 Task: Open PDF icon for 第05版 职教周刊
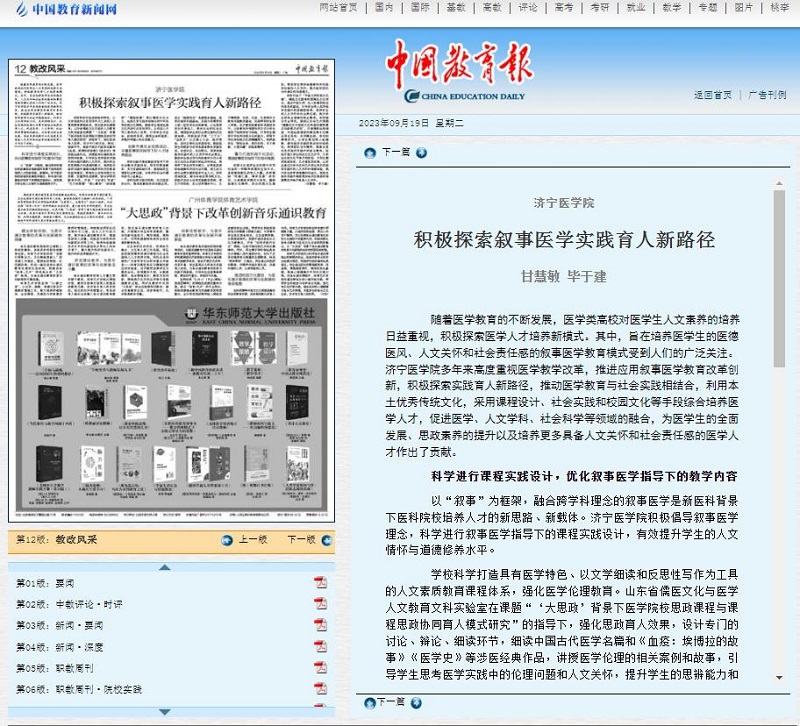(320, 668)
